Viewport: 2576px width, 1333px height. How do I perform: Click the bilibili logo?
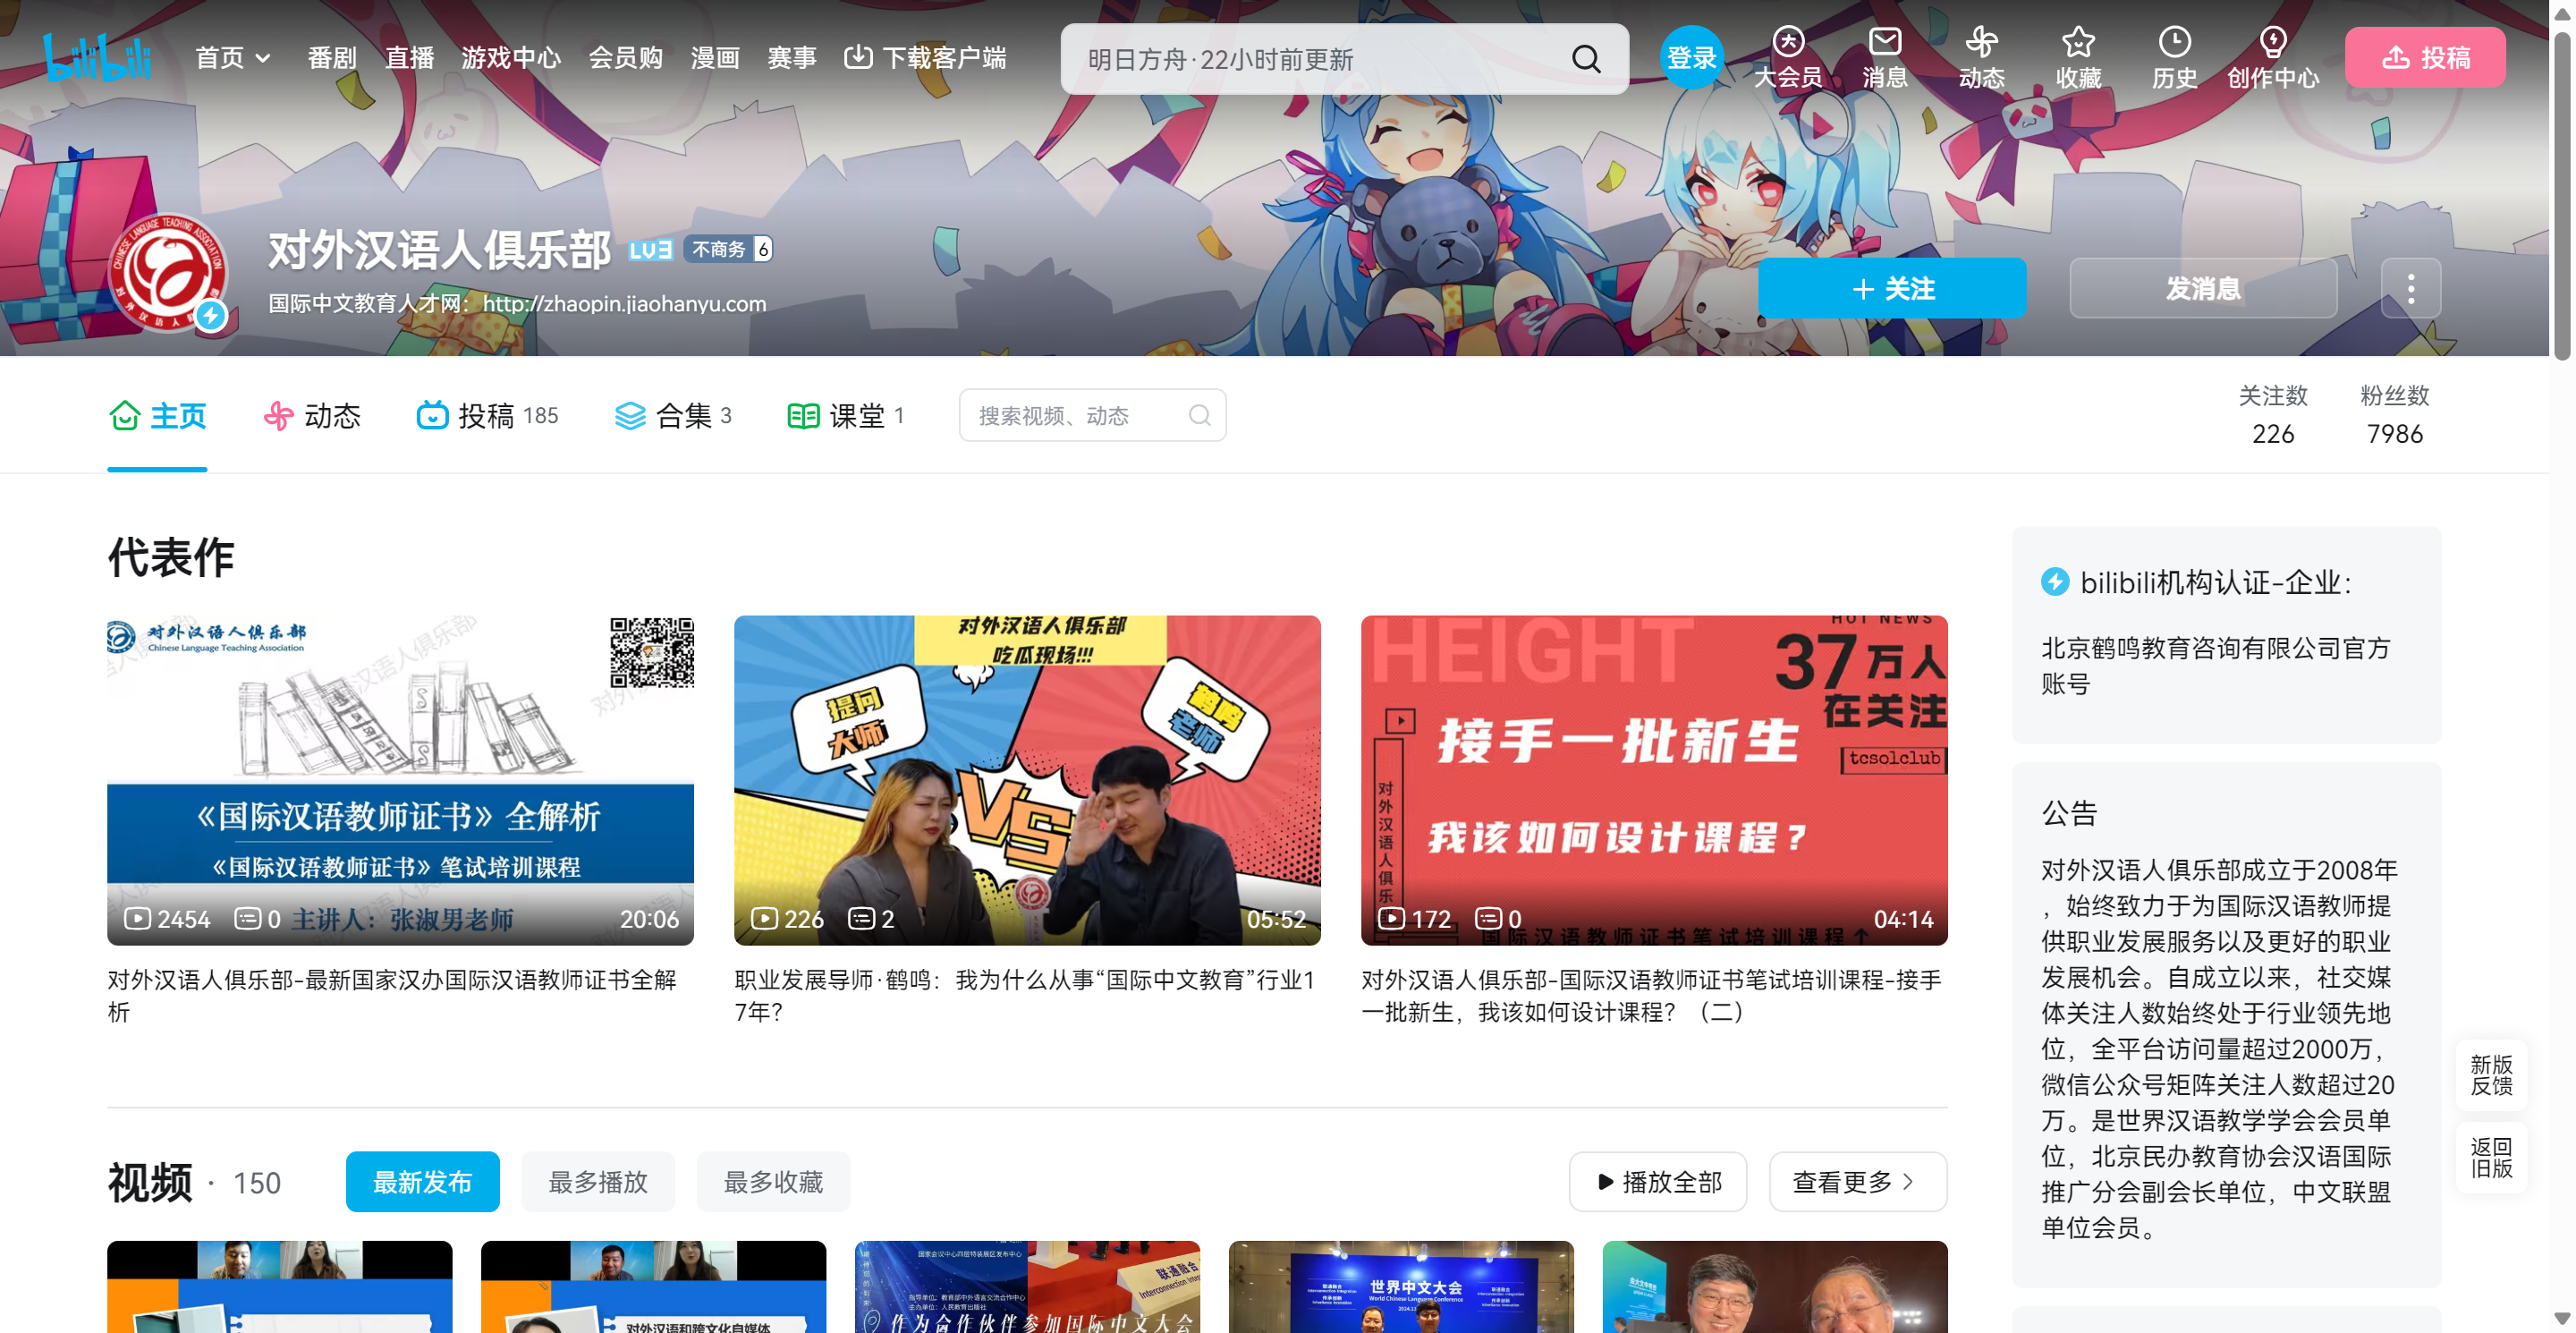click(x=97, y=57)
